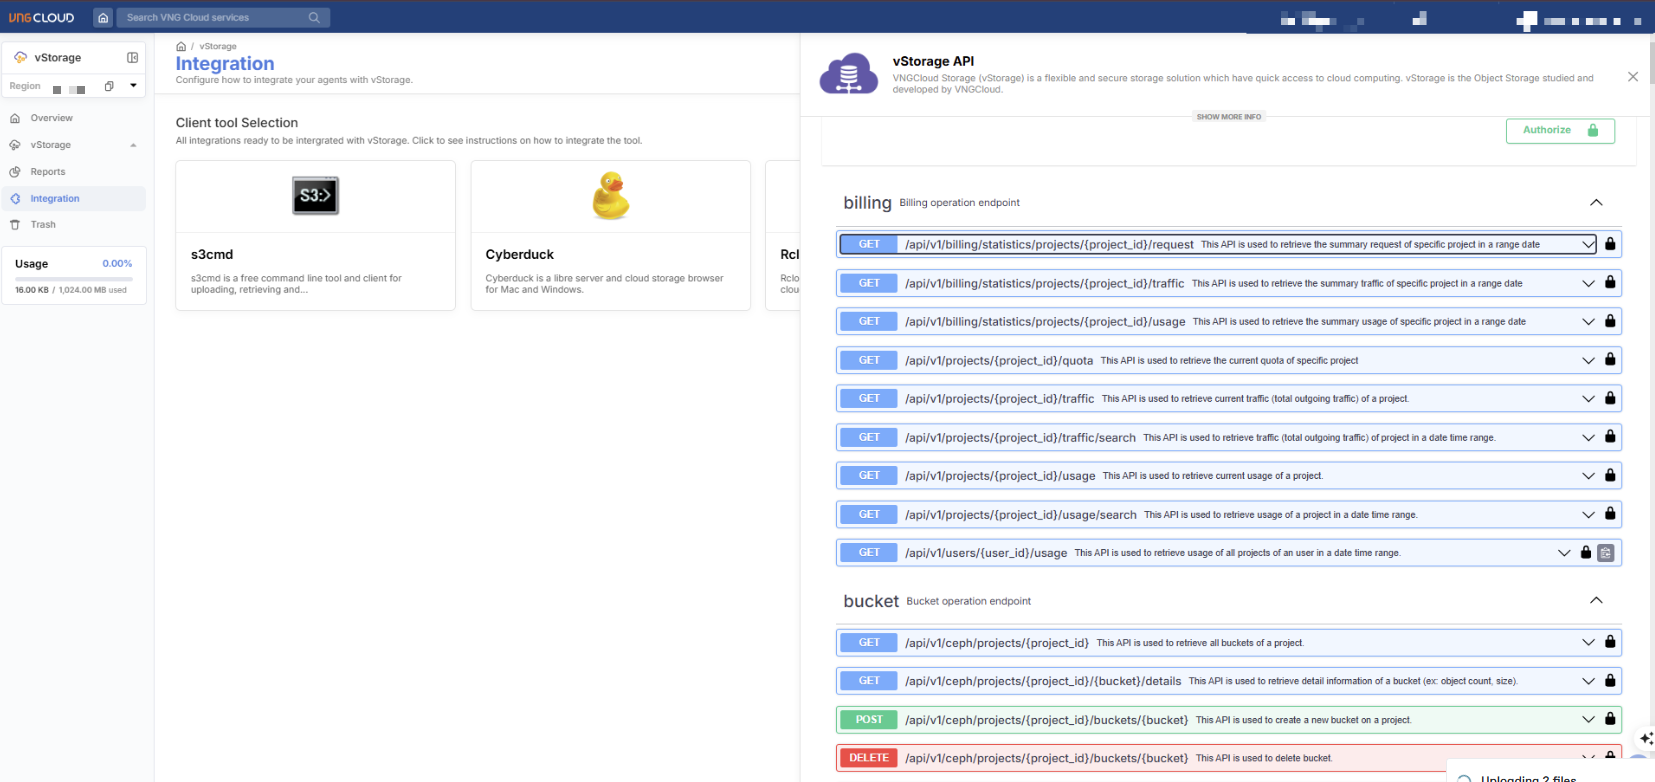This screenshot has width=1655, height=782.
Task: Click the home icon in the top bar
Action: pyautogui.click(x=103, y=17)
